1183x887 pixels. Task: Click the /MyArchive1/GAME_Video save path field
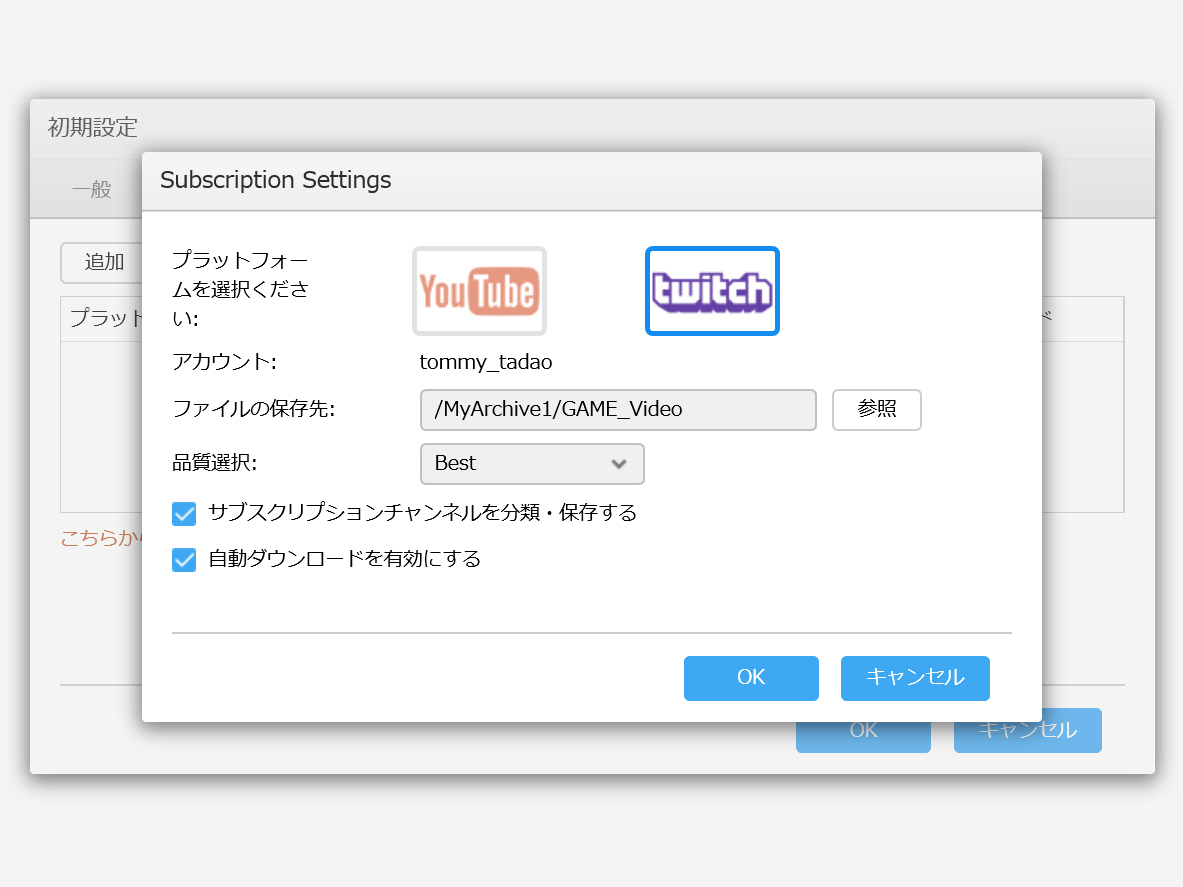tap(618, 410)
